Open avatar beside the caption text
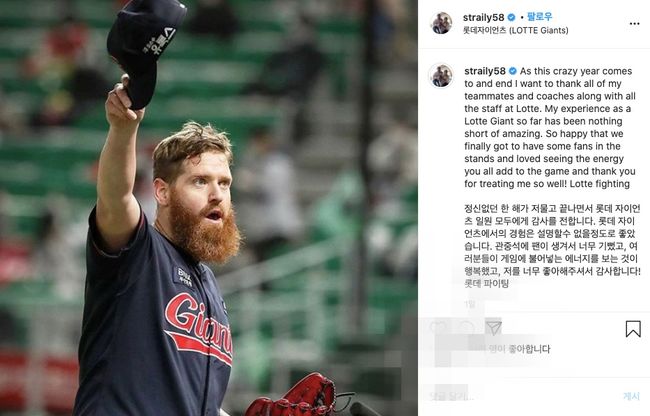 tap(441, 76)
